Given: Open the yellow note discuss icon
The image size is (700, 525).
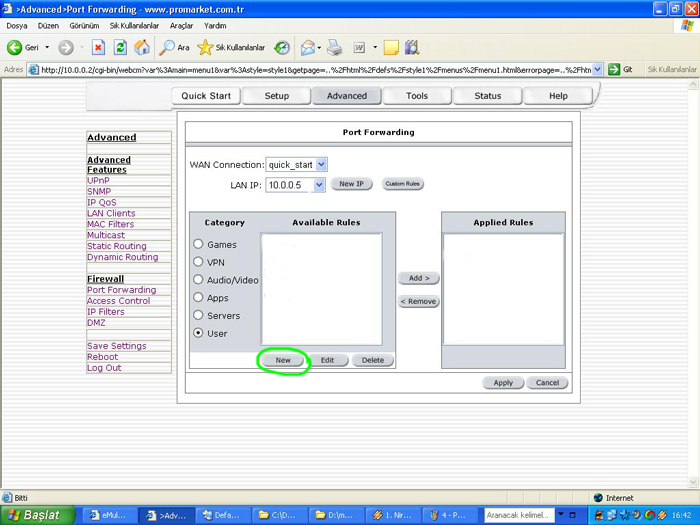Looking at the screenshot, I should 391,47.
